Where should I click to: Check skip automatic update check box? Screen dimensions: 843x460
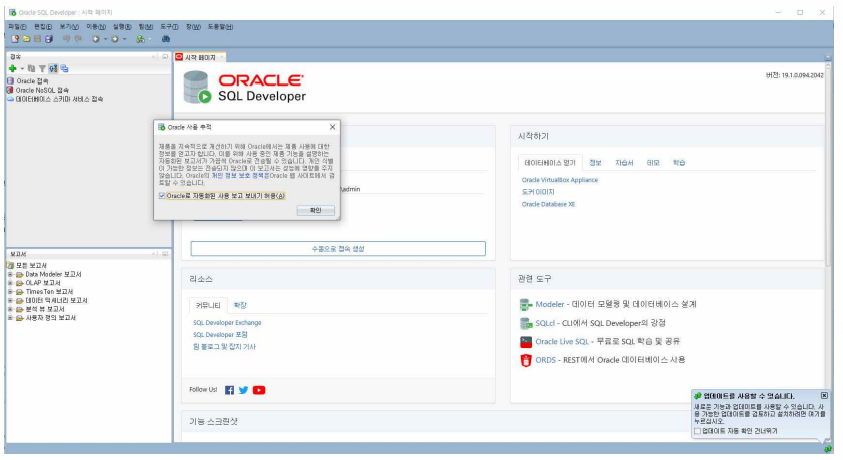click(x=697, y=431)
